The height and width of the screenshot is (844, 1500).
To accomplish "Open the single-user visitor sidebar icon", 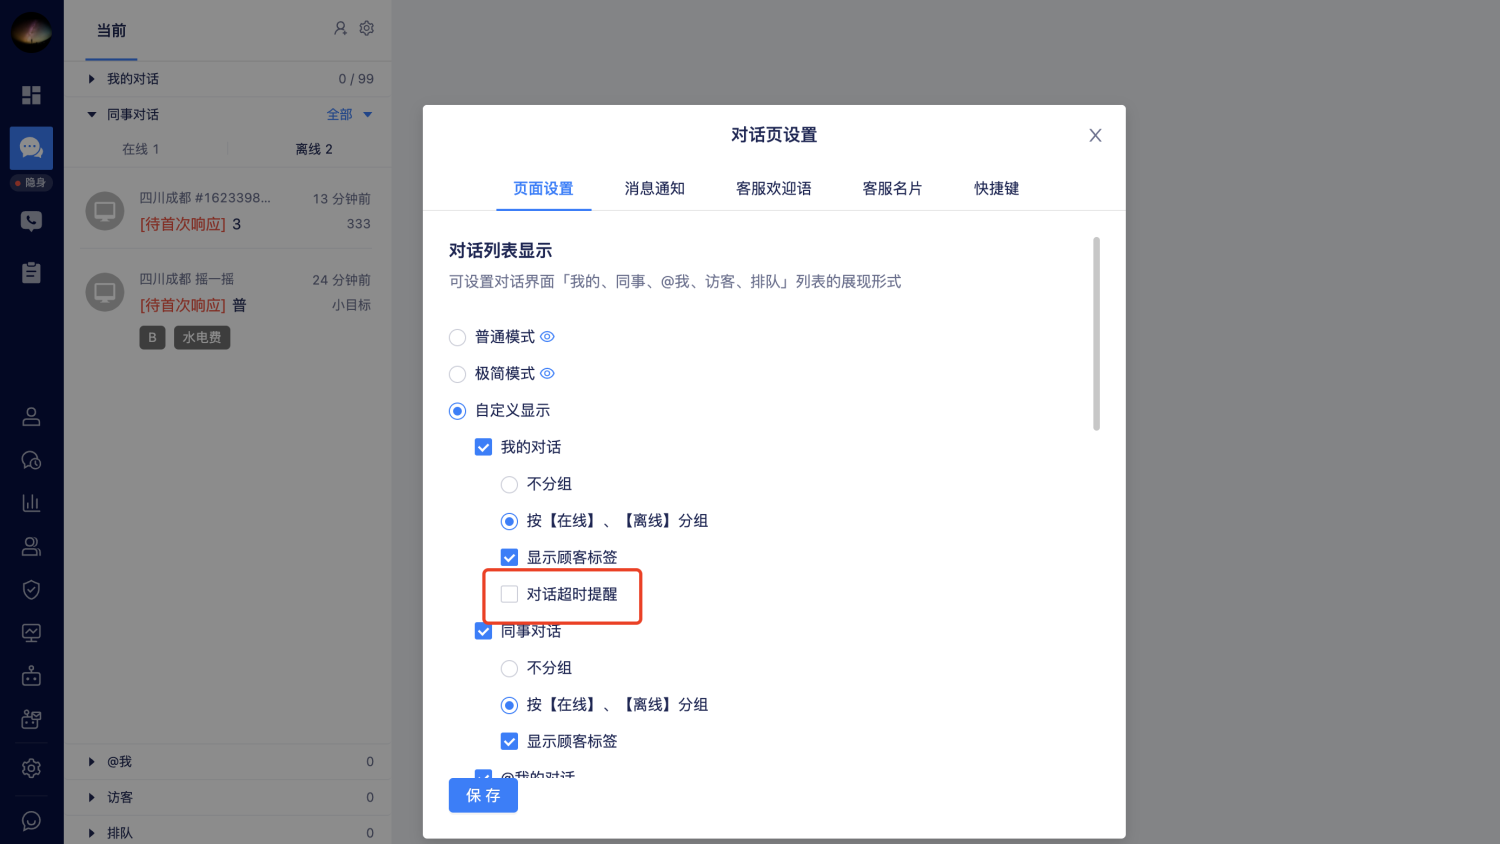I will point(31,417).
